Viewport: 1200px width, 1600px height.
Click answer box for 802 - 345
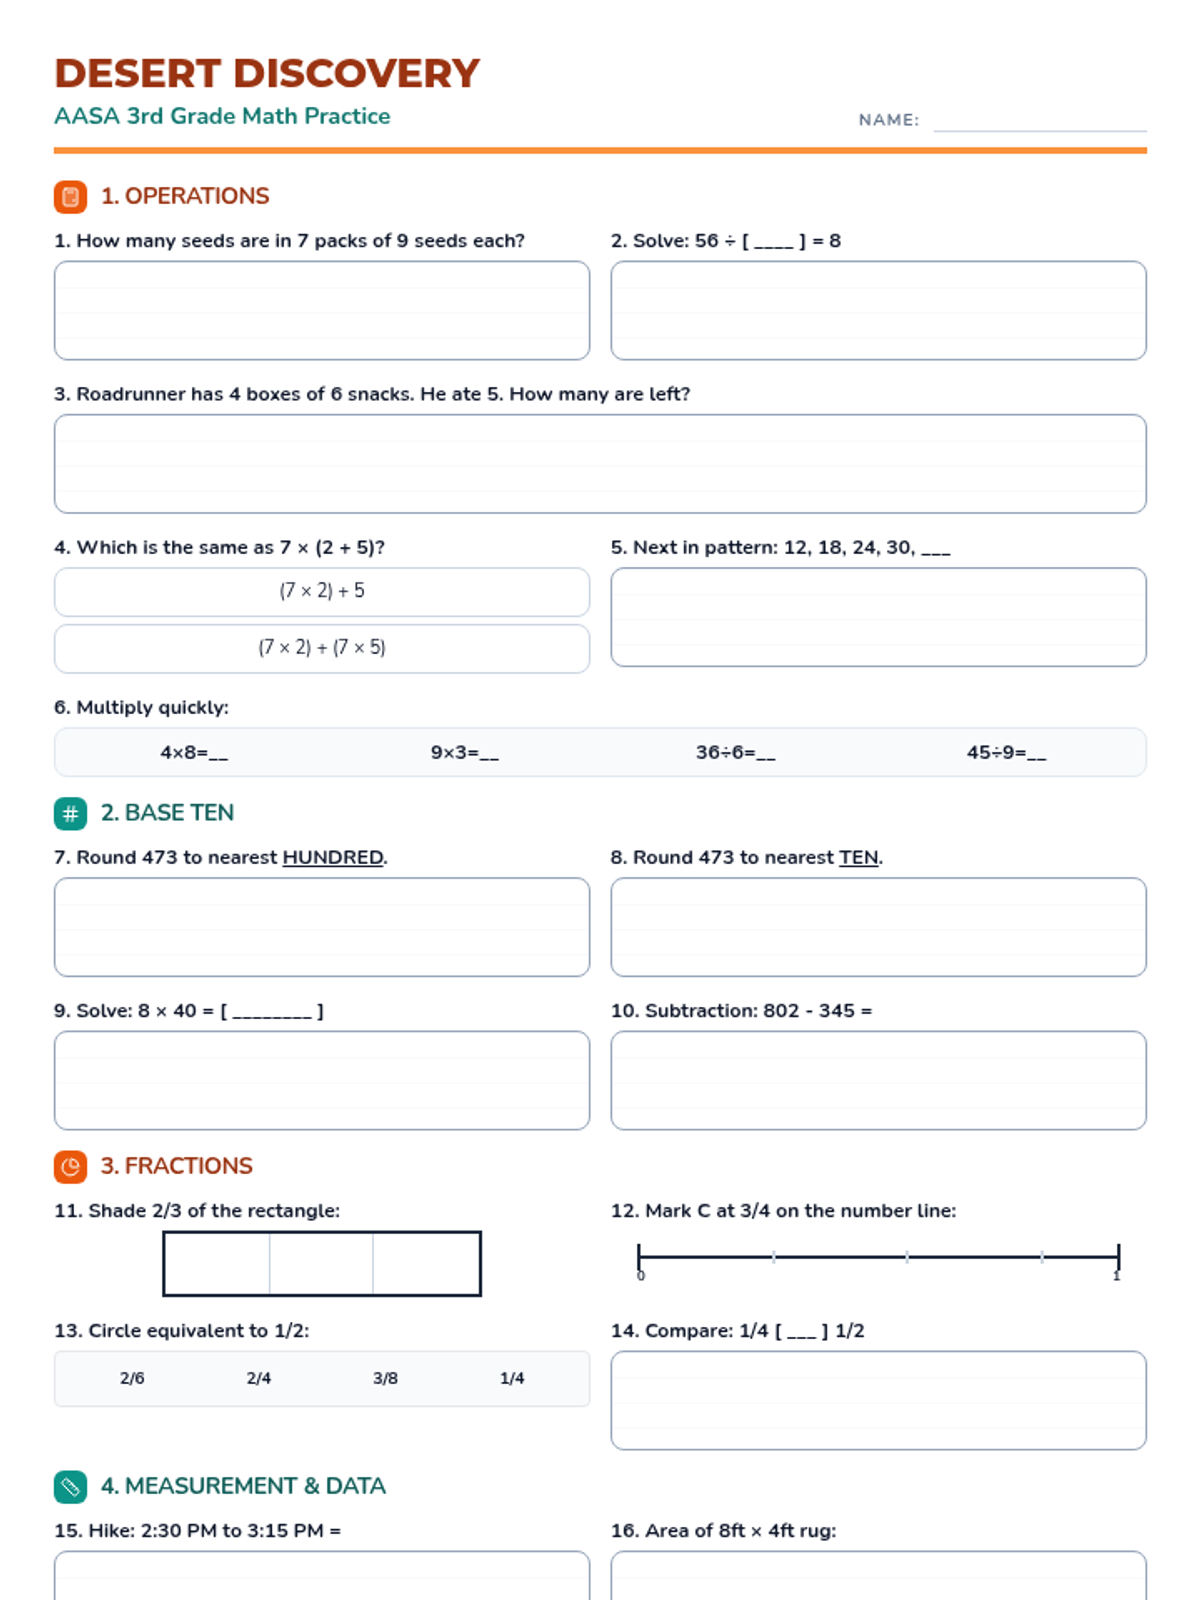click(878, 1081)
